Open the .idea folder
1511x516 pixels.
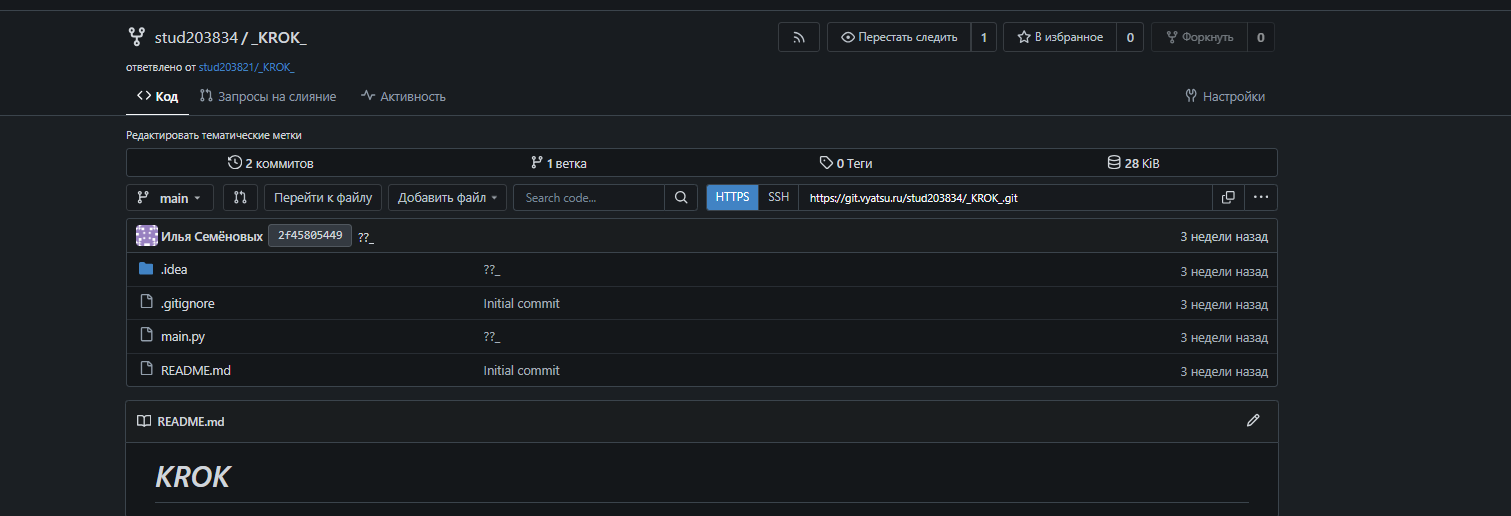[x=174, y=270]
